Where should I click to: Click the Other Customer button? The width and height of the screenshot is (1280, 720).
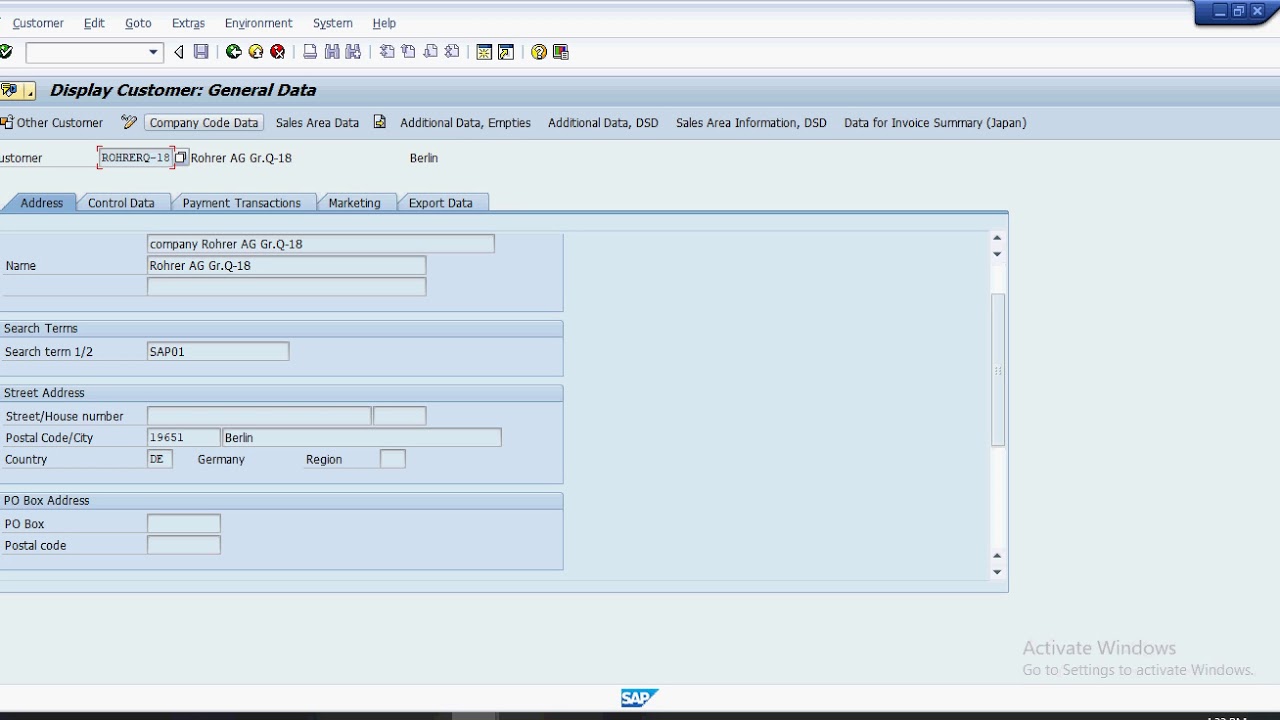point(52,123)
